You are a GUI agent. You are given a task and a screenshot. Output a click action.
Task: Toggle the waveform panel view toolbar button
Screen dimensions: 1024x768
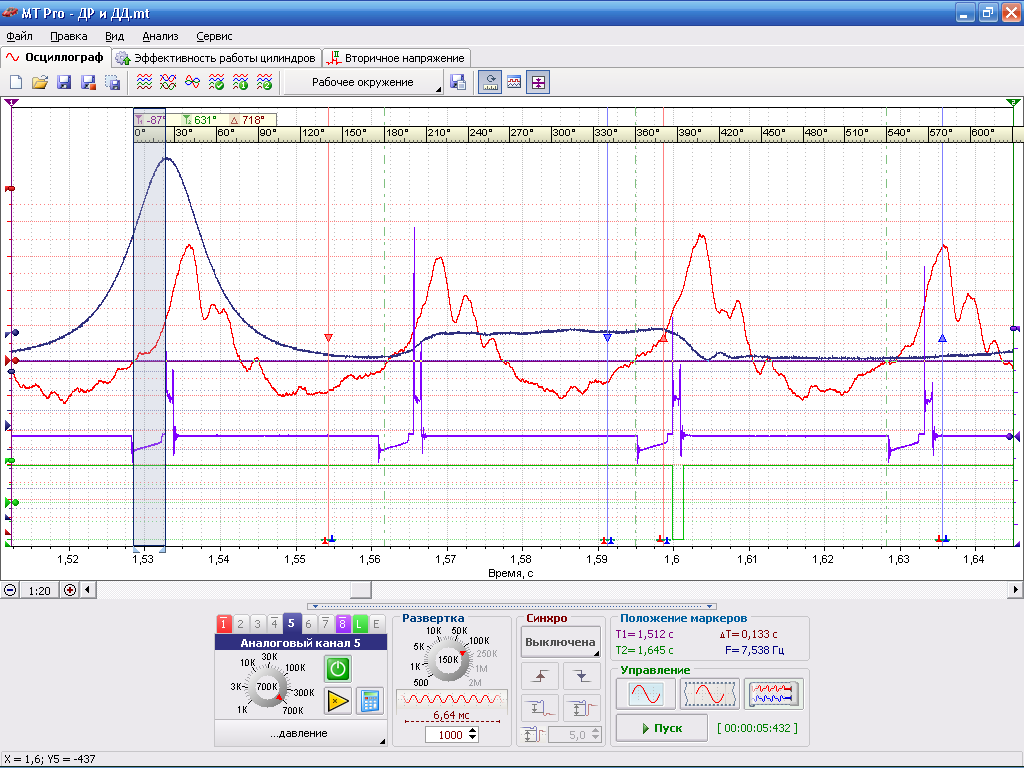pyautogui.click(x=514, y=82)
